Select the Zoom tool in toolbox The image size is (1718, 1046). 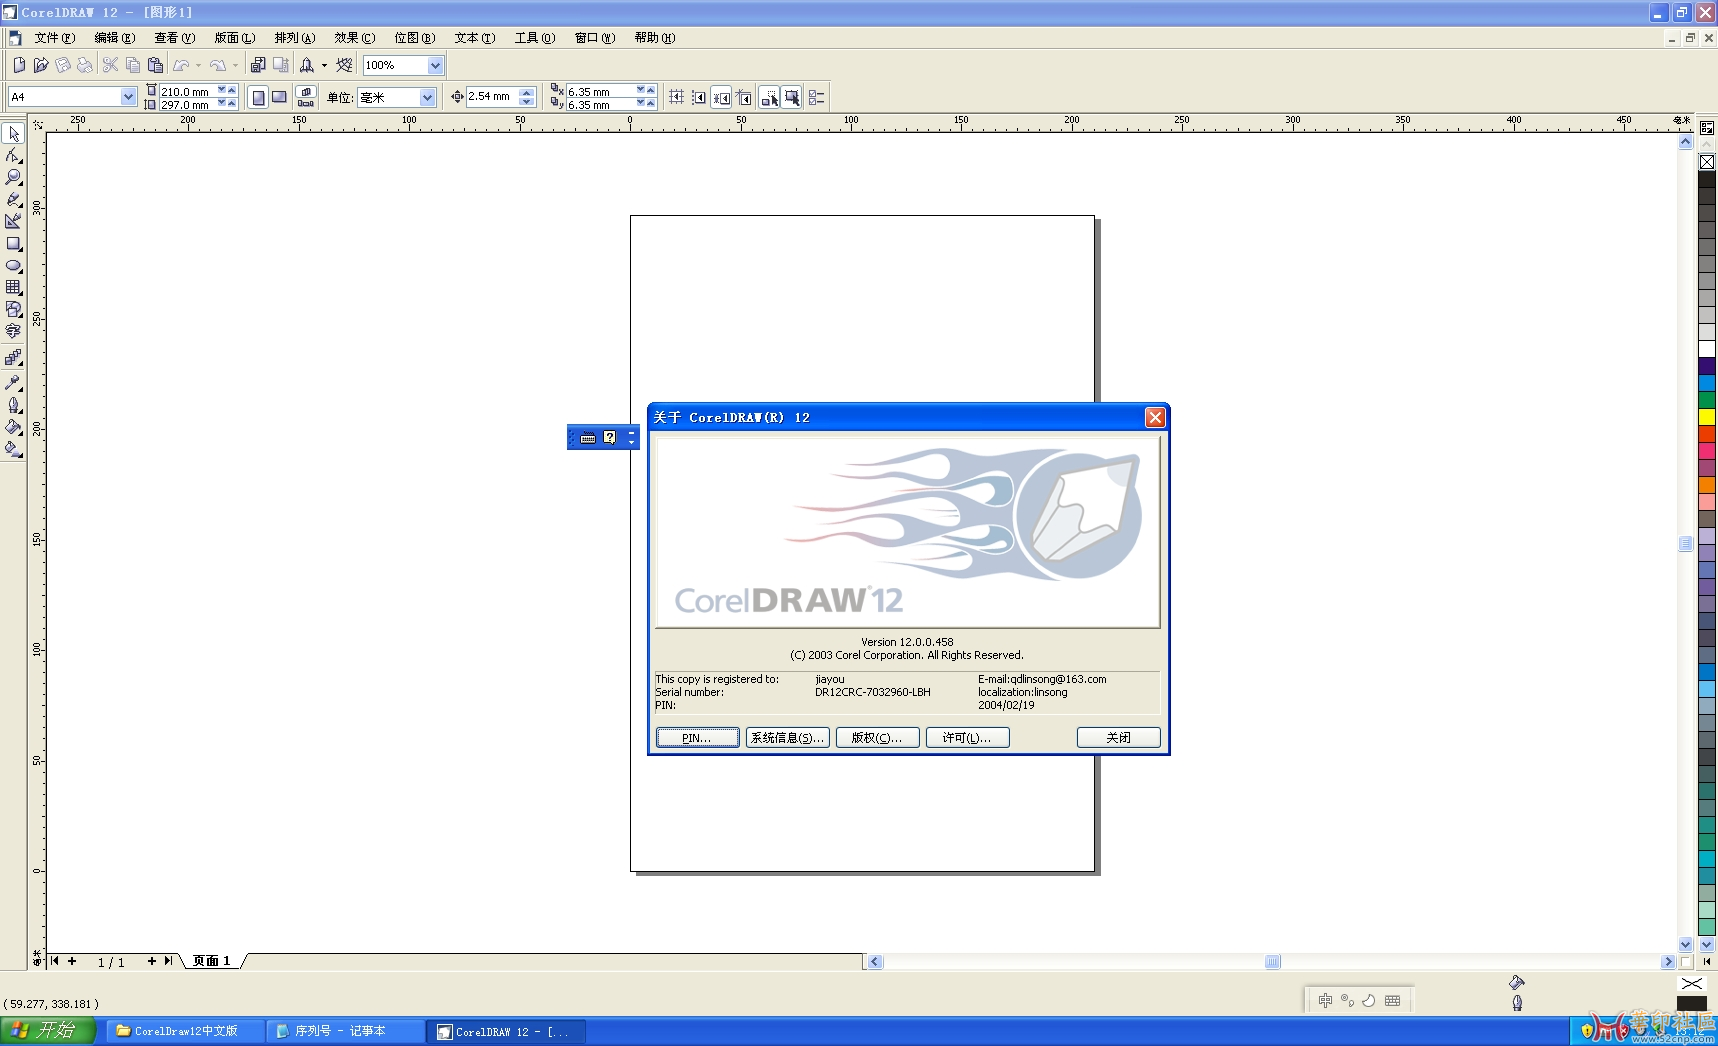point(13,178)
